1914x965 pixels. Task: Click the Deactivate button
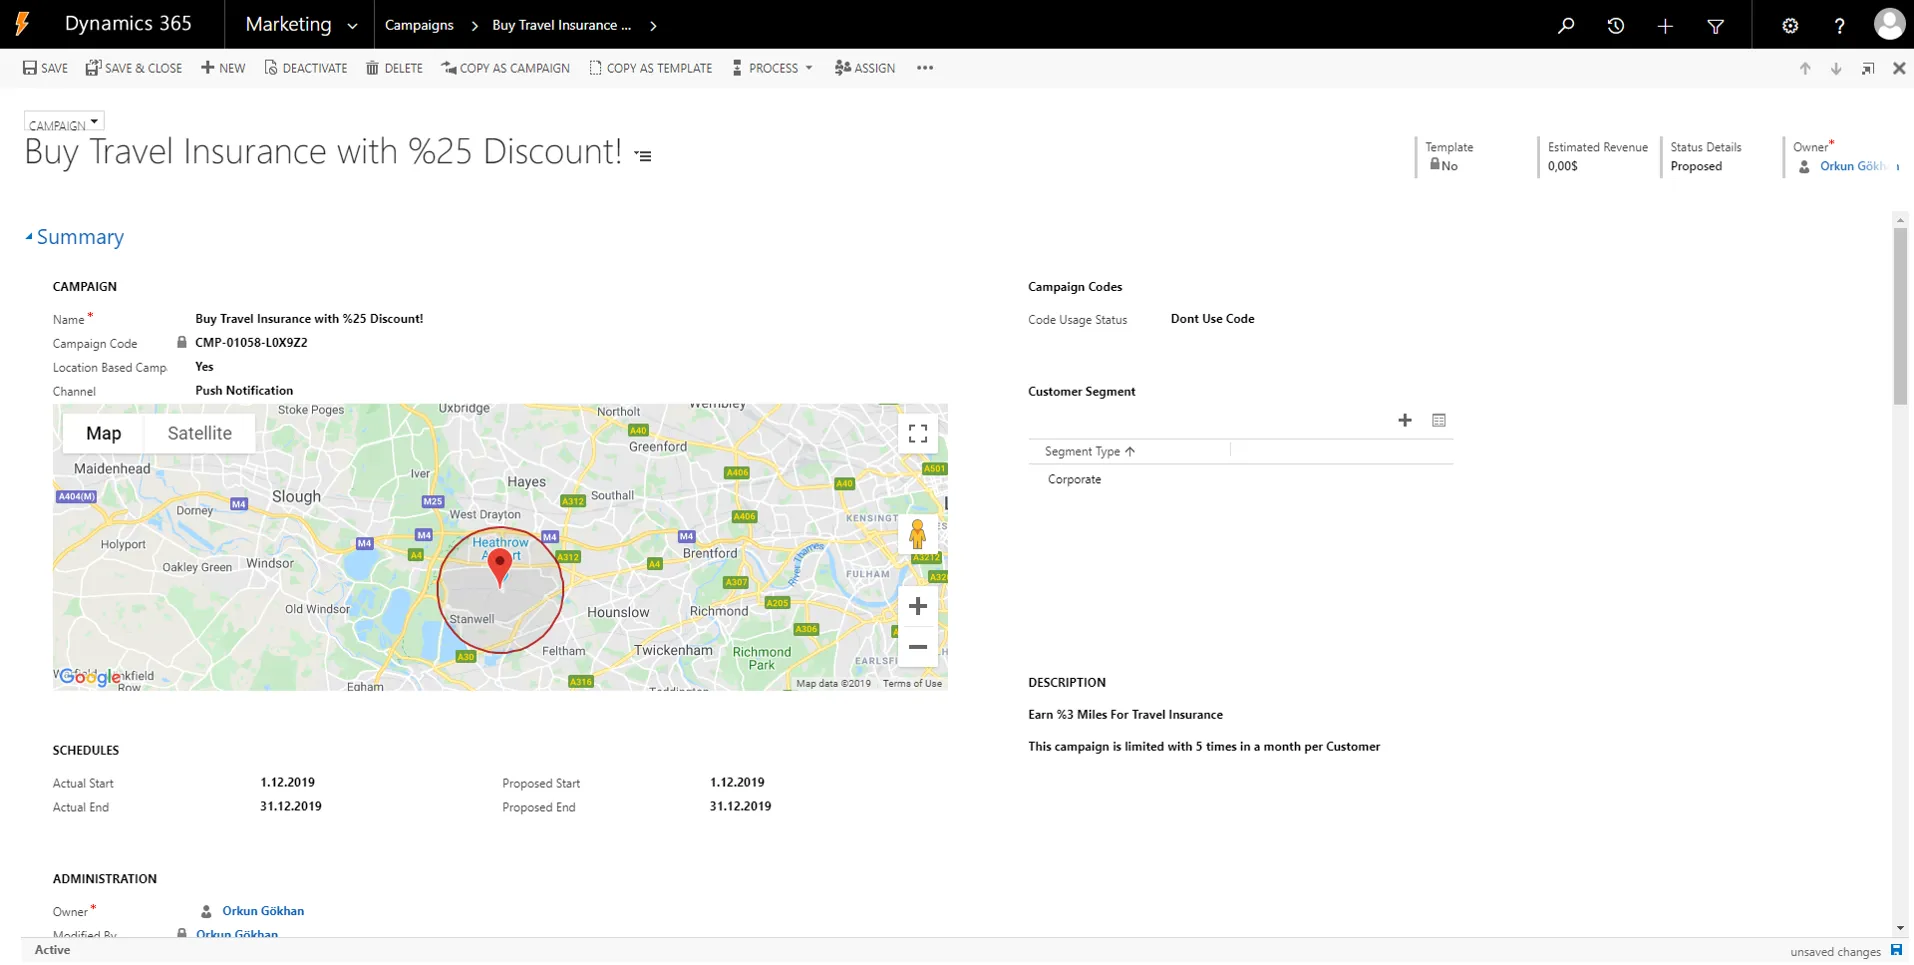306,68
